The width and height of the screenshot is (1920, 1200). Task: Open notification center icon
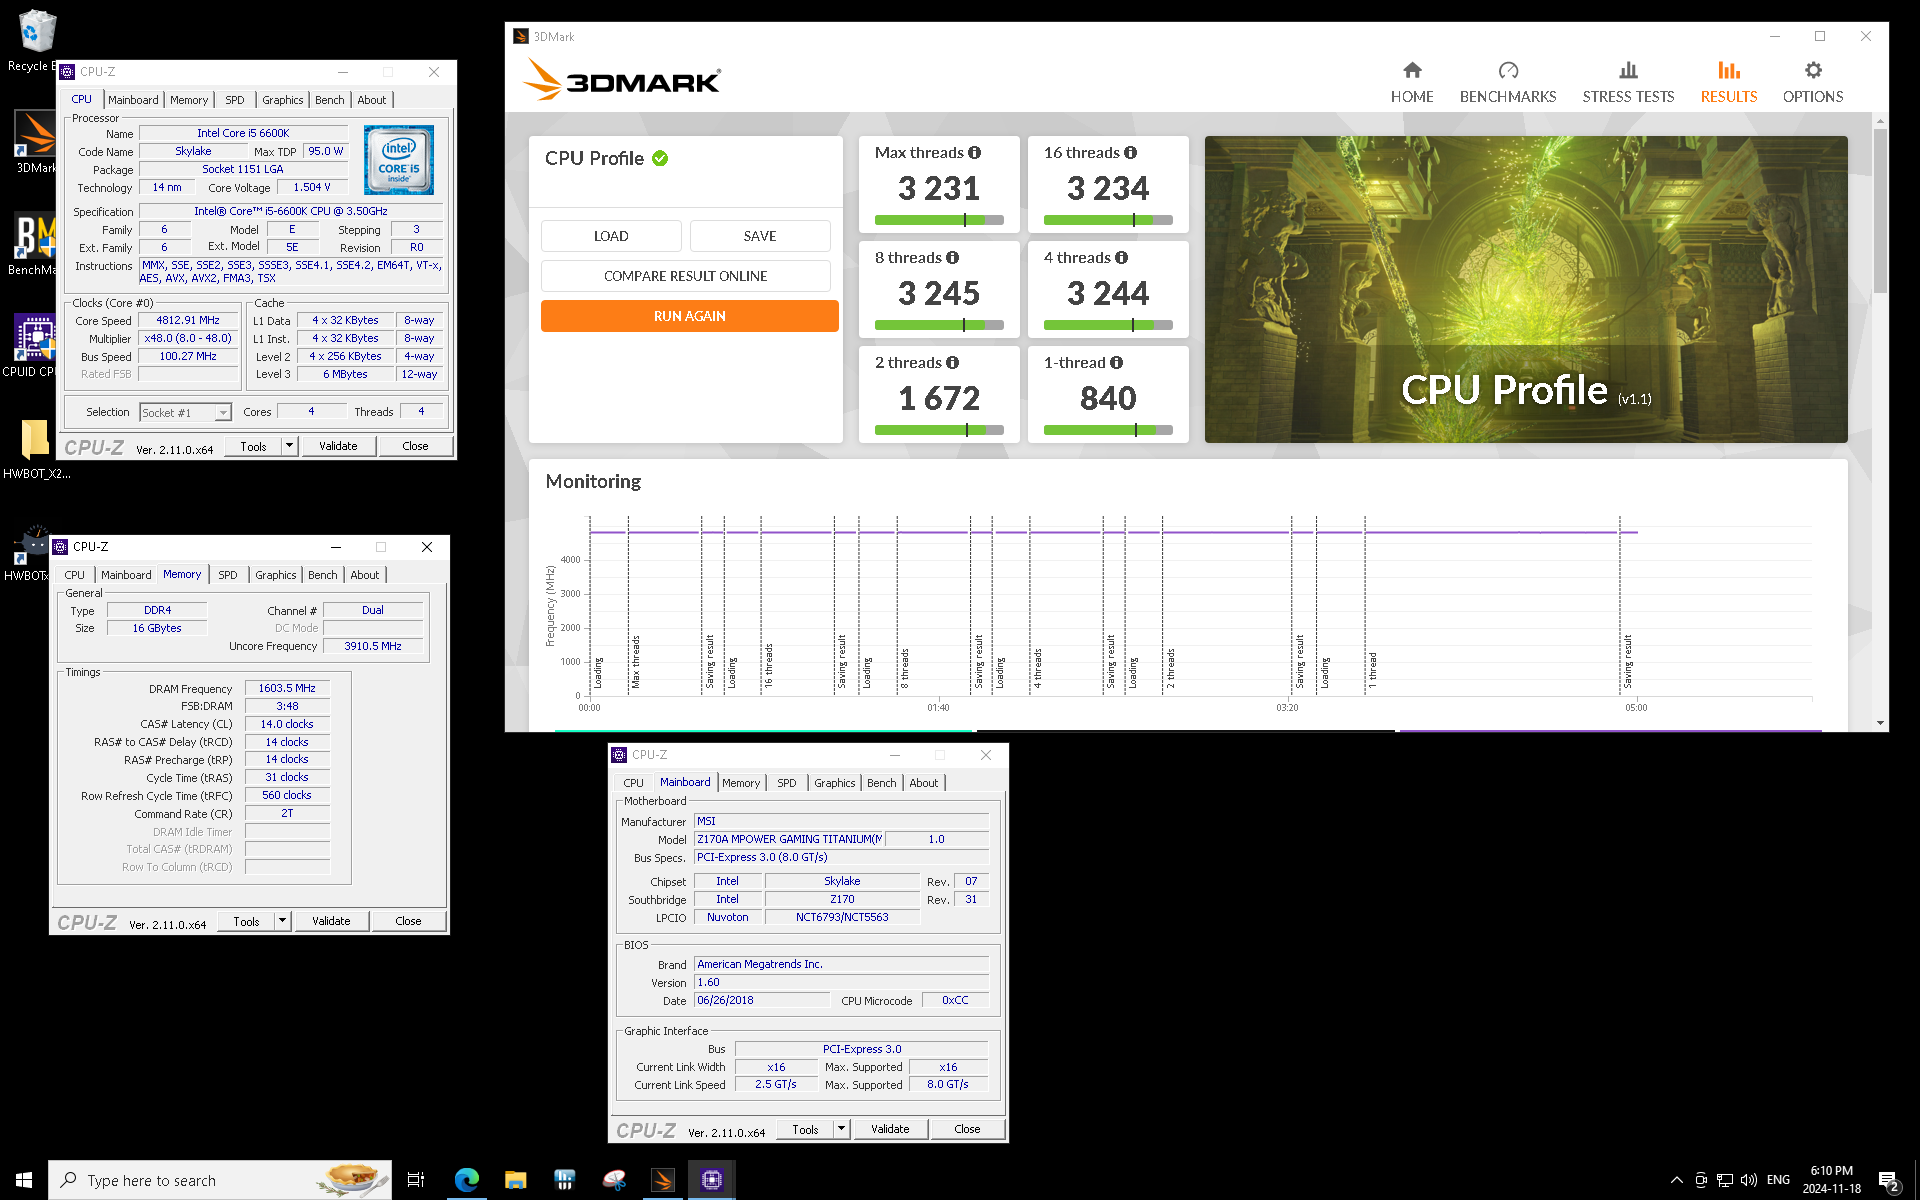point(1889,1181)
